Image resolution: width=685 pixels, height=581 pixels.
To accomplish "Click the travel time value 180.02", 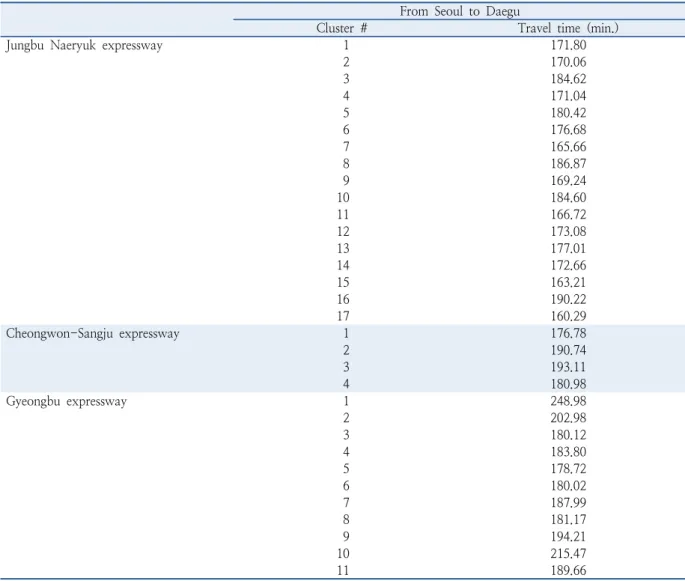I will click(568, 486).
